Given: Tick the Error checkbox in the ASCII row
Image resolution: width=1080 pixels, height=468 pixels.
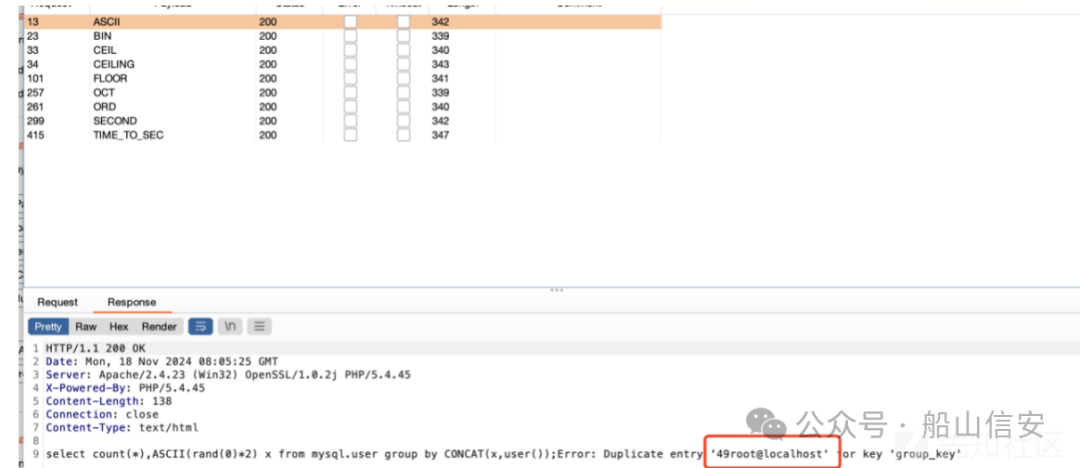Looking at the screenshot, I should pos(351,22).
